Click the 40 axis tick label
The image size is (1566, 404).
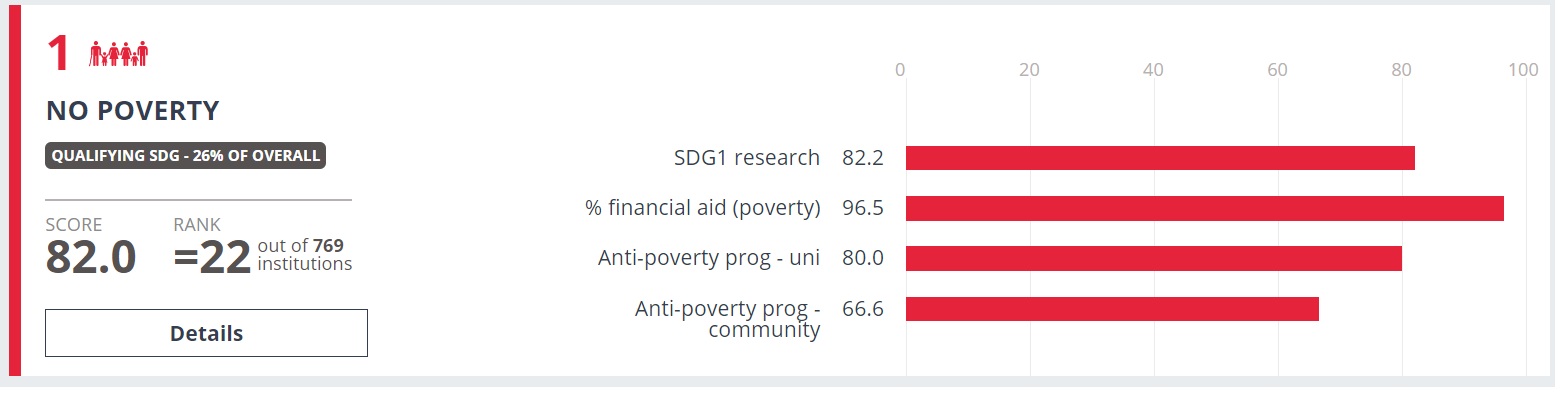(1153, 70)
